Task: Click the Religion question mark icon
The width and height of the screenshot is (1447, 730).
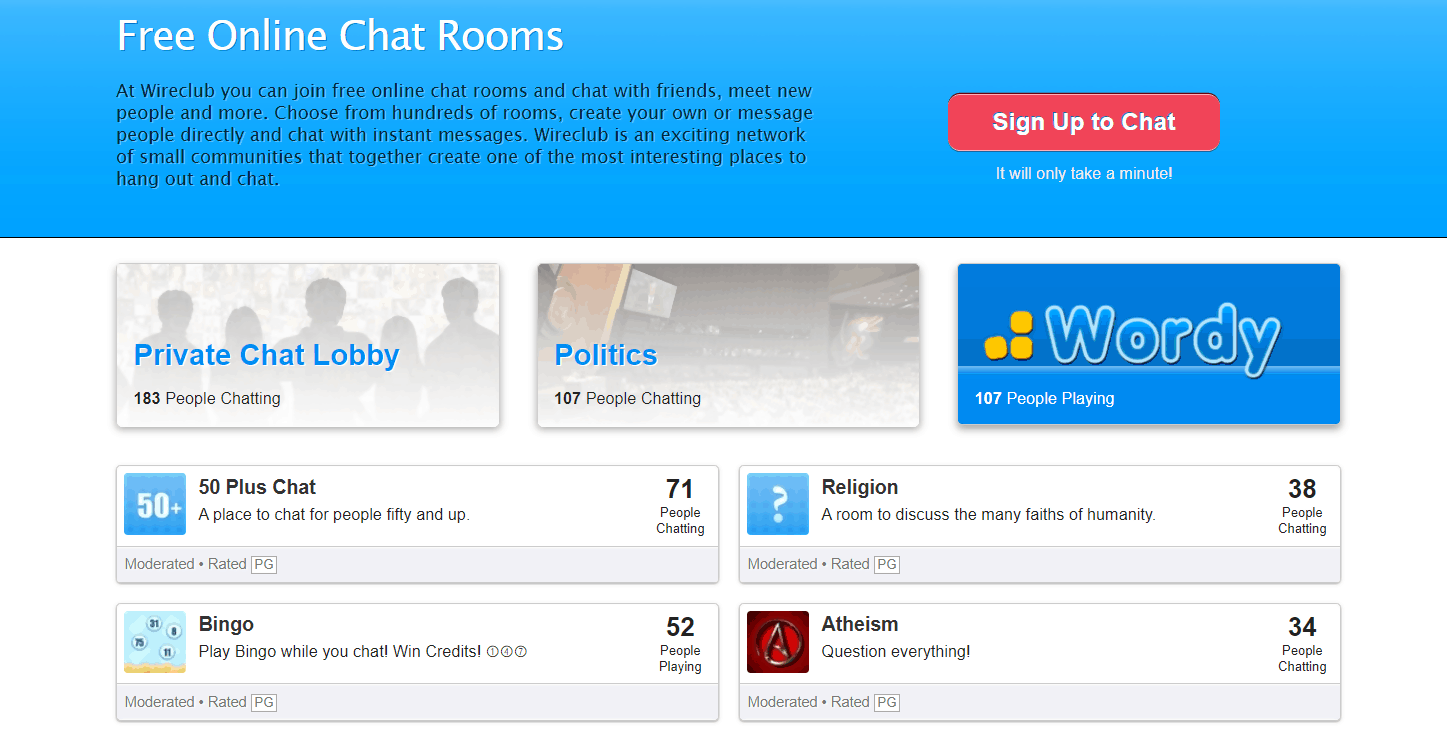Action: click(x=778, y=504)
